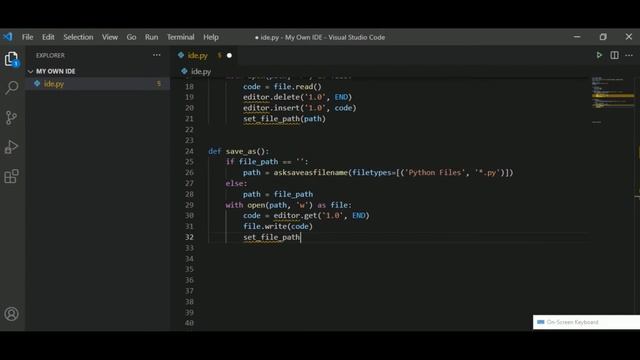
Task: Open the Extensions view icon
Action: (x=11, y=176)
